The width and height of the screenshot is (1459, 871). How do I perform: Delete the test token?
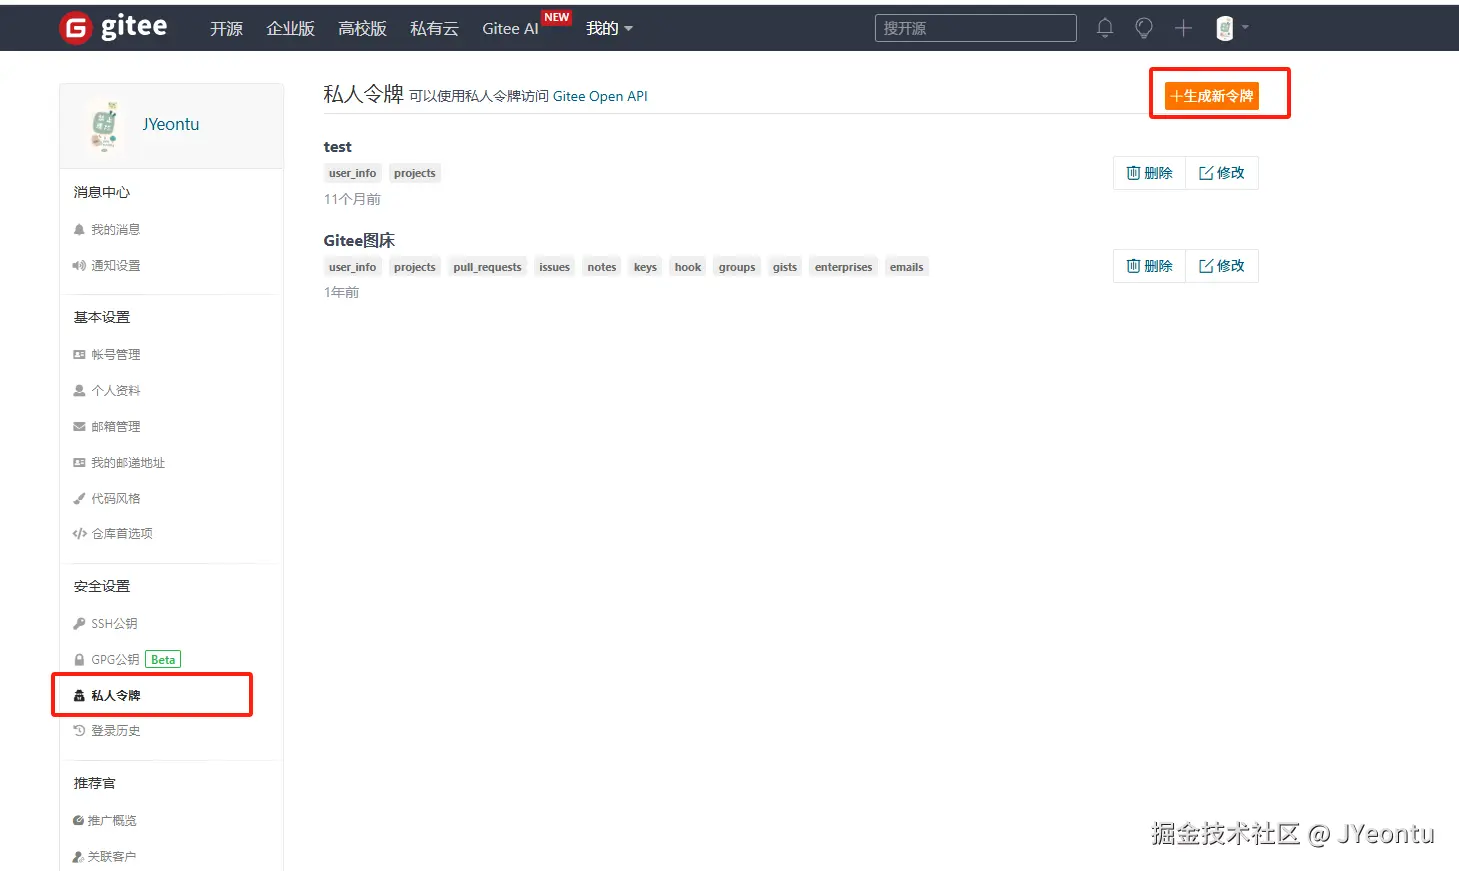click(1149, 173)
